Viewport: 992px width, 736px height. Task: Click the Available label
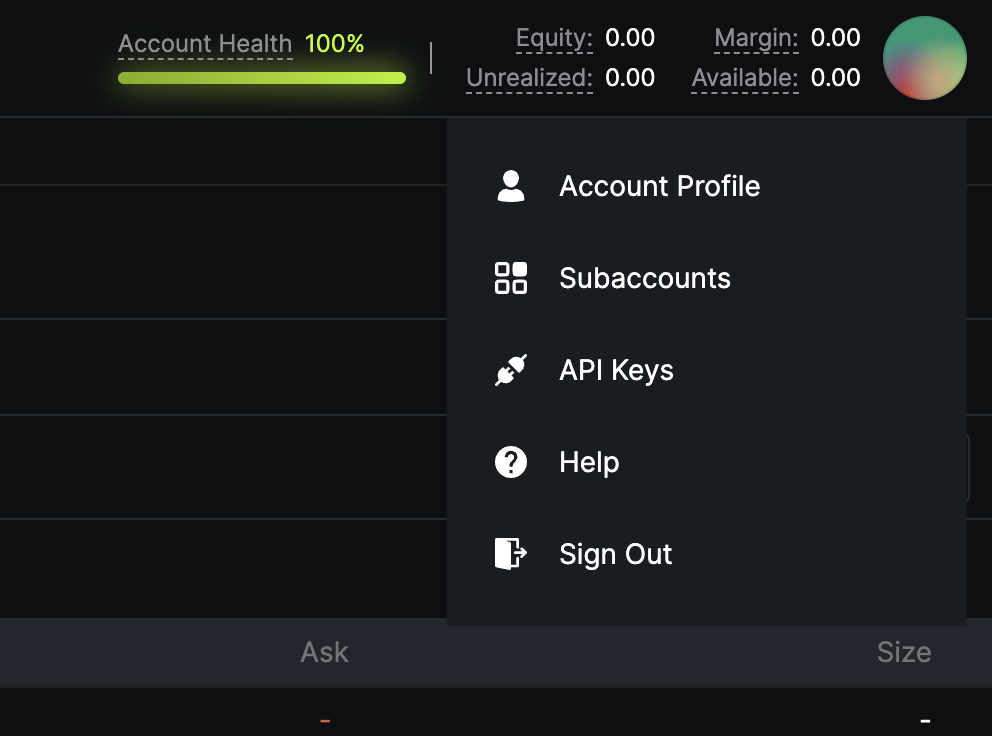[x=745, y=78]
